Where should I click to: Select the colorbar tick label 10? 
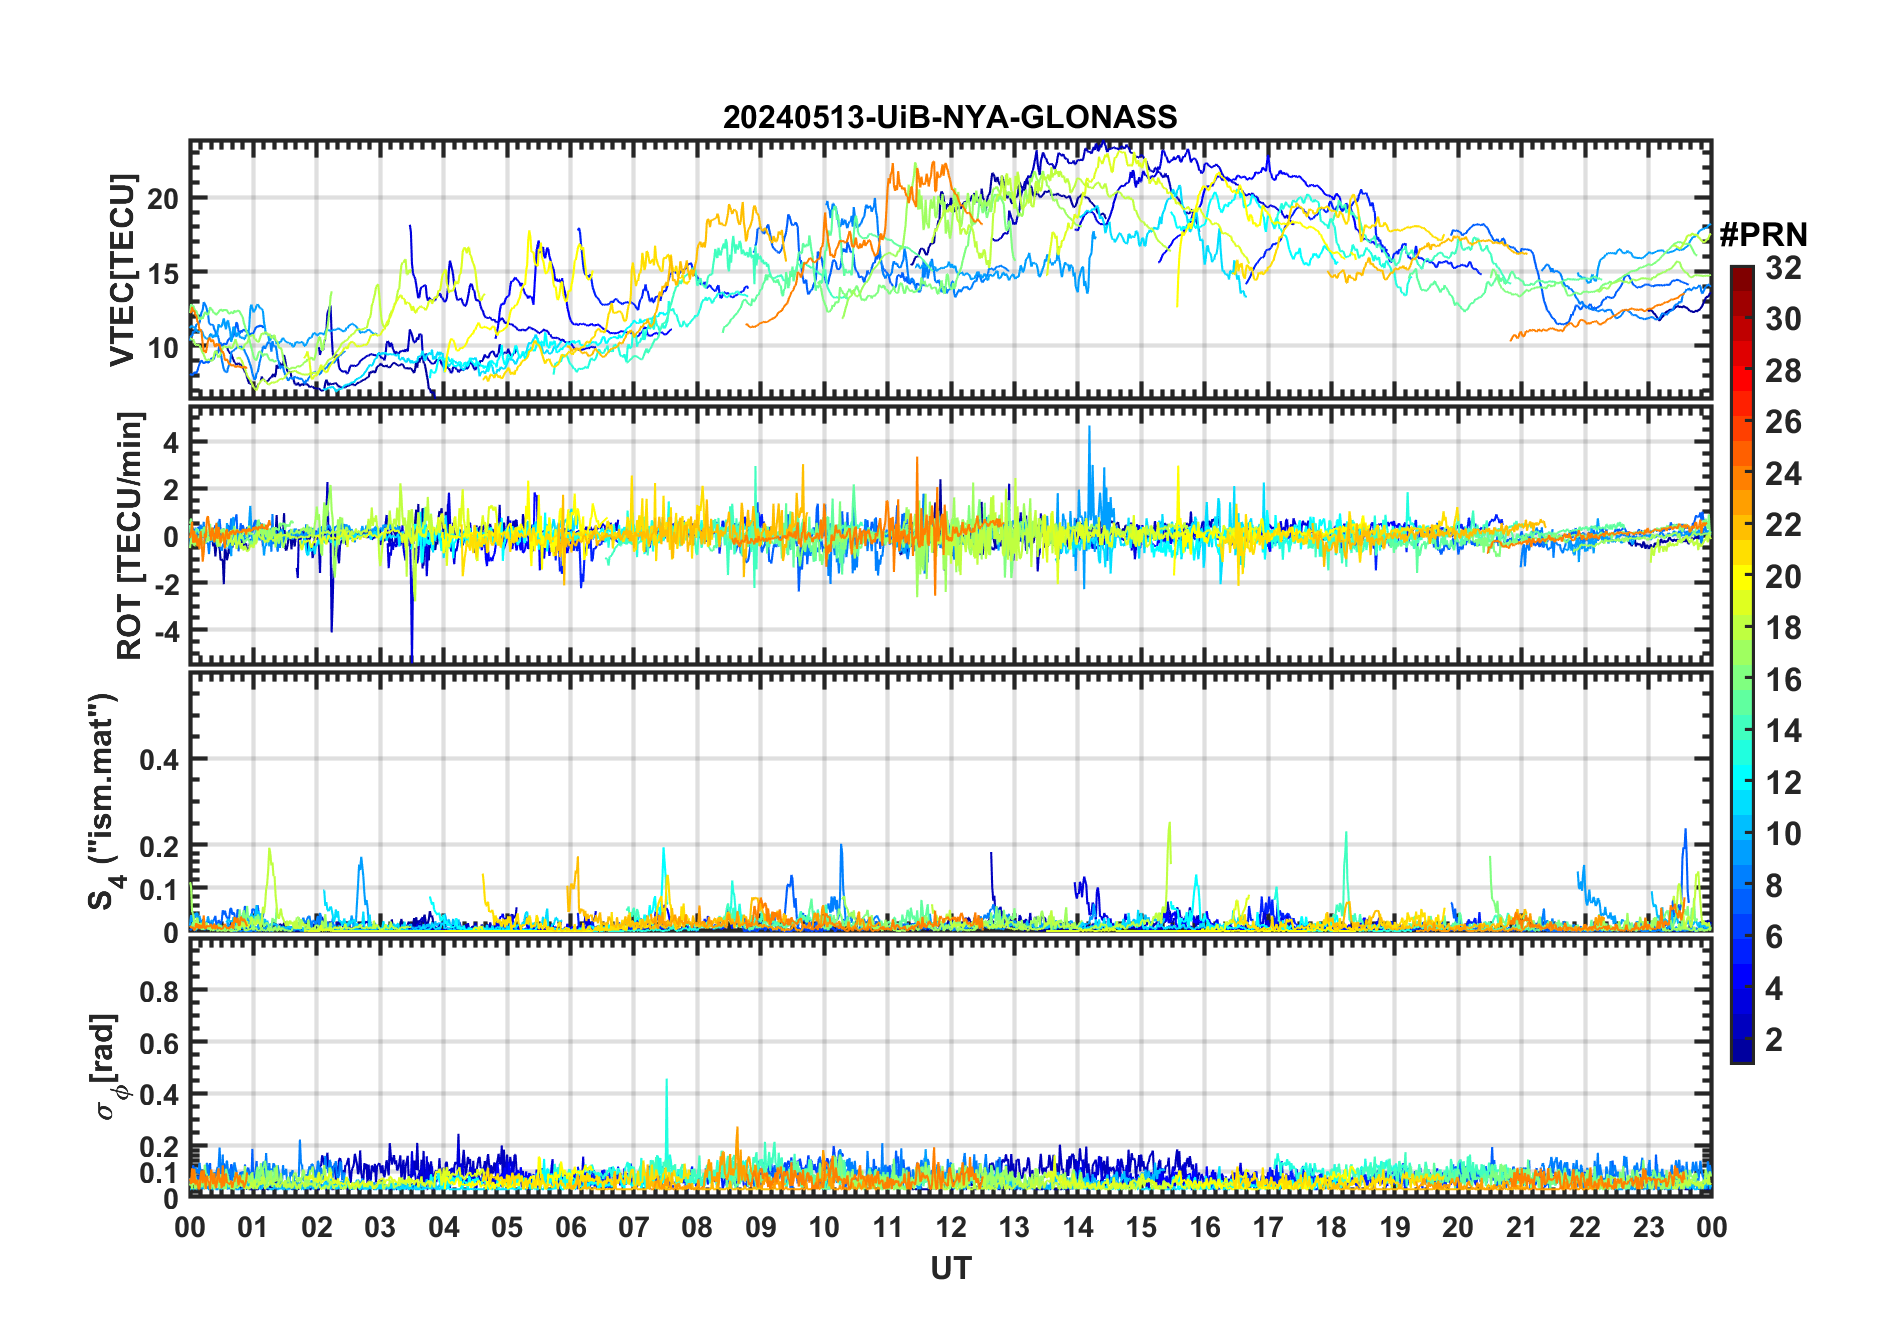[x=1783, y=834]
